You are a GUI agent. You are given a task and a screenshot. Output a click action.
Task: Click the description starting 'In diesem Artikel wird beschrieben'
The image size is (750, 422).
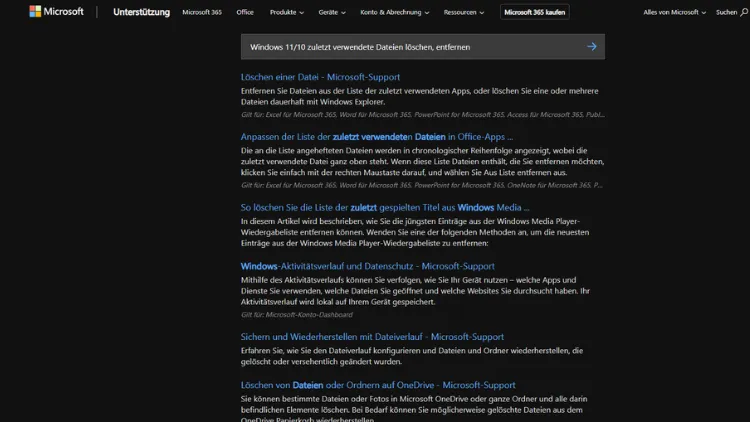[415, 232]
